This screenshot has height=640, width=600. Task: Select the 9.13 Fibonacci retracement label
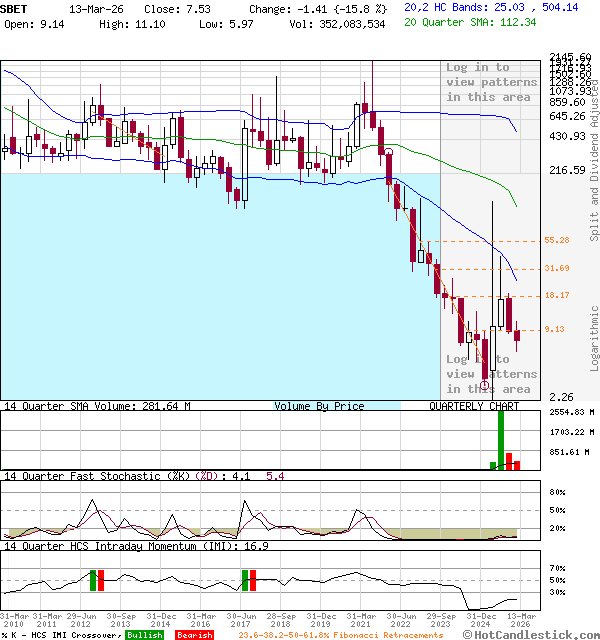click(555, 329)
